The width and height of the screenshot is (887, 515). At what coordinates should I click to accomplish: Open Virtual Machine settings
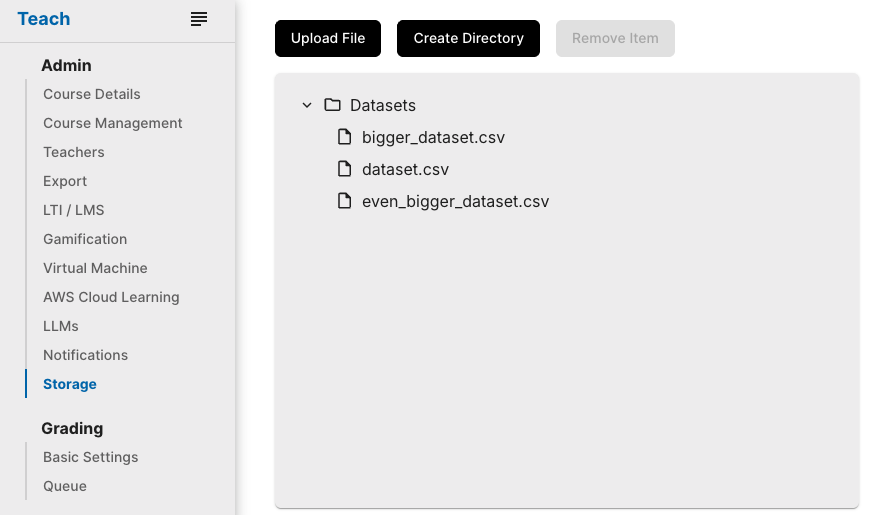tap(95, 268)
